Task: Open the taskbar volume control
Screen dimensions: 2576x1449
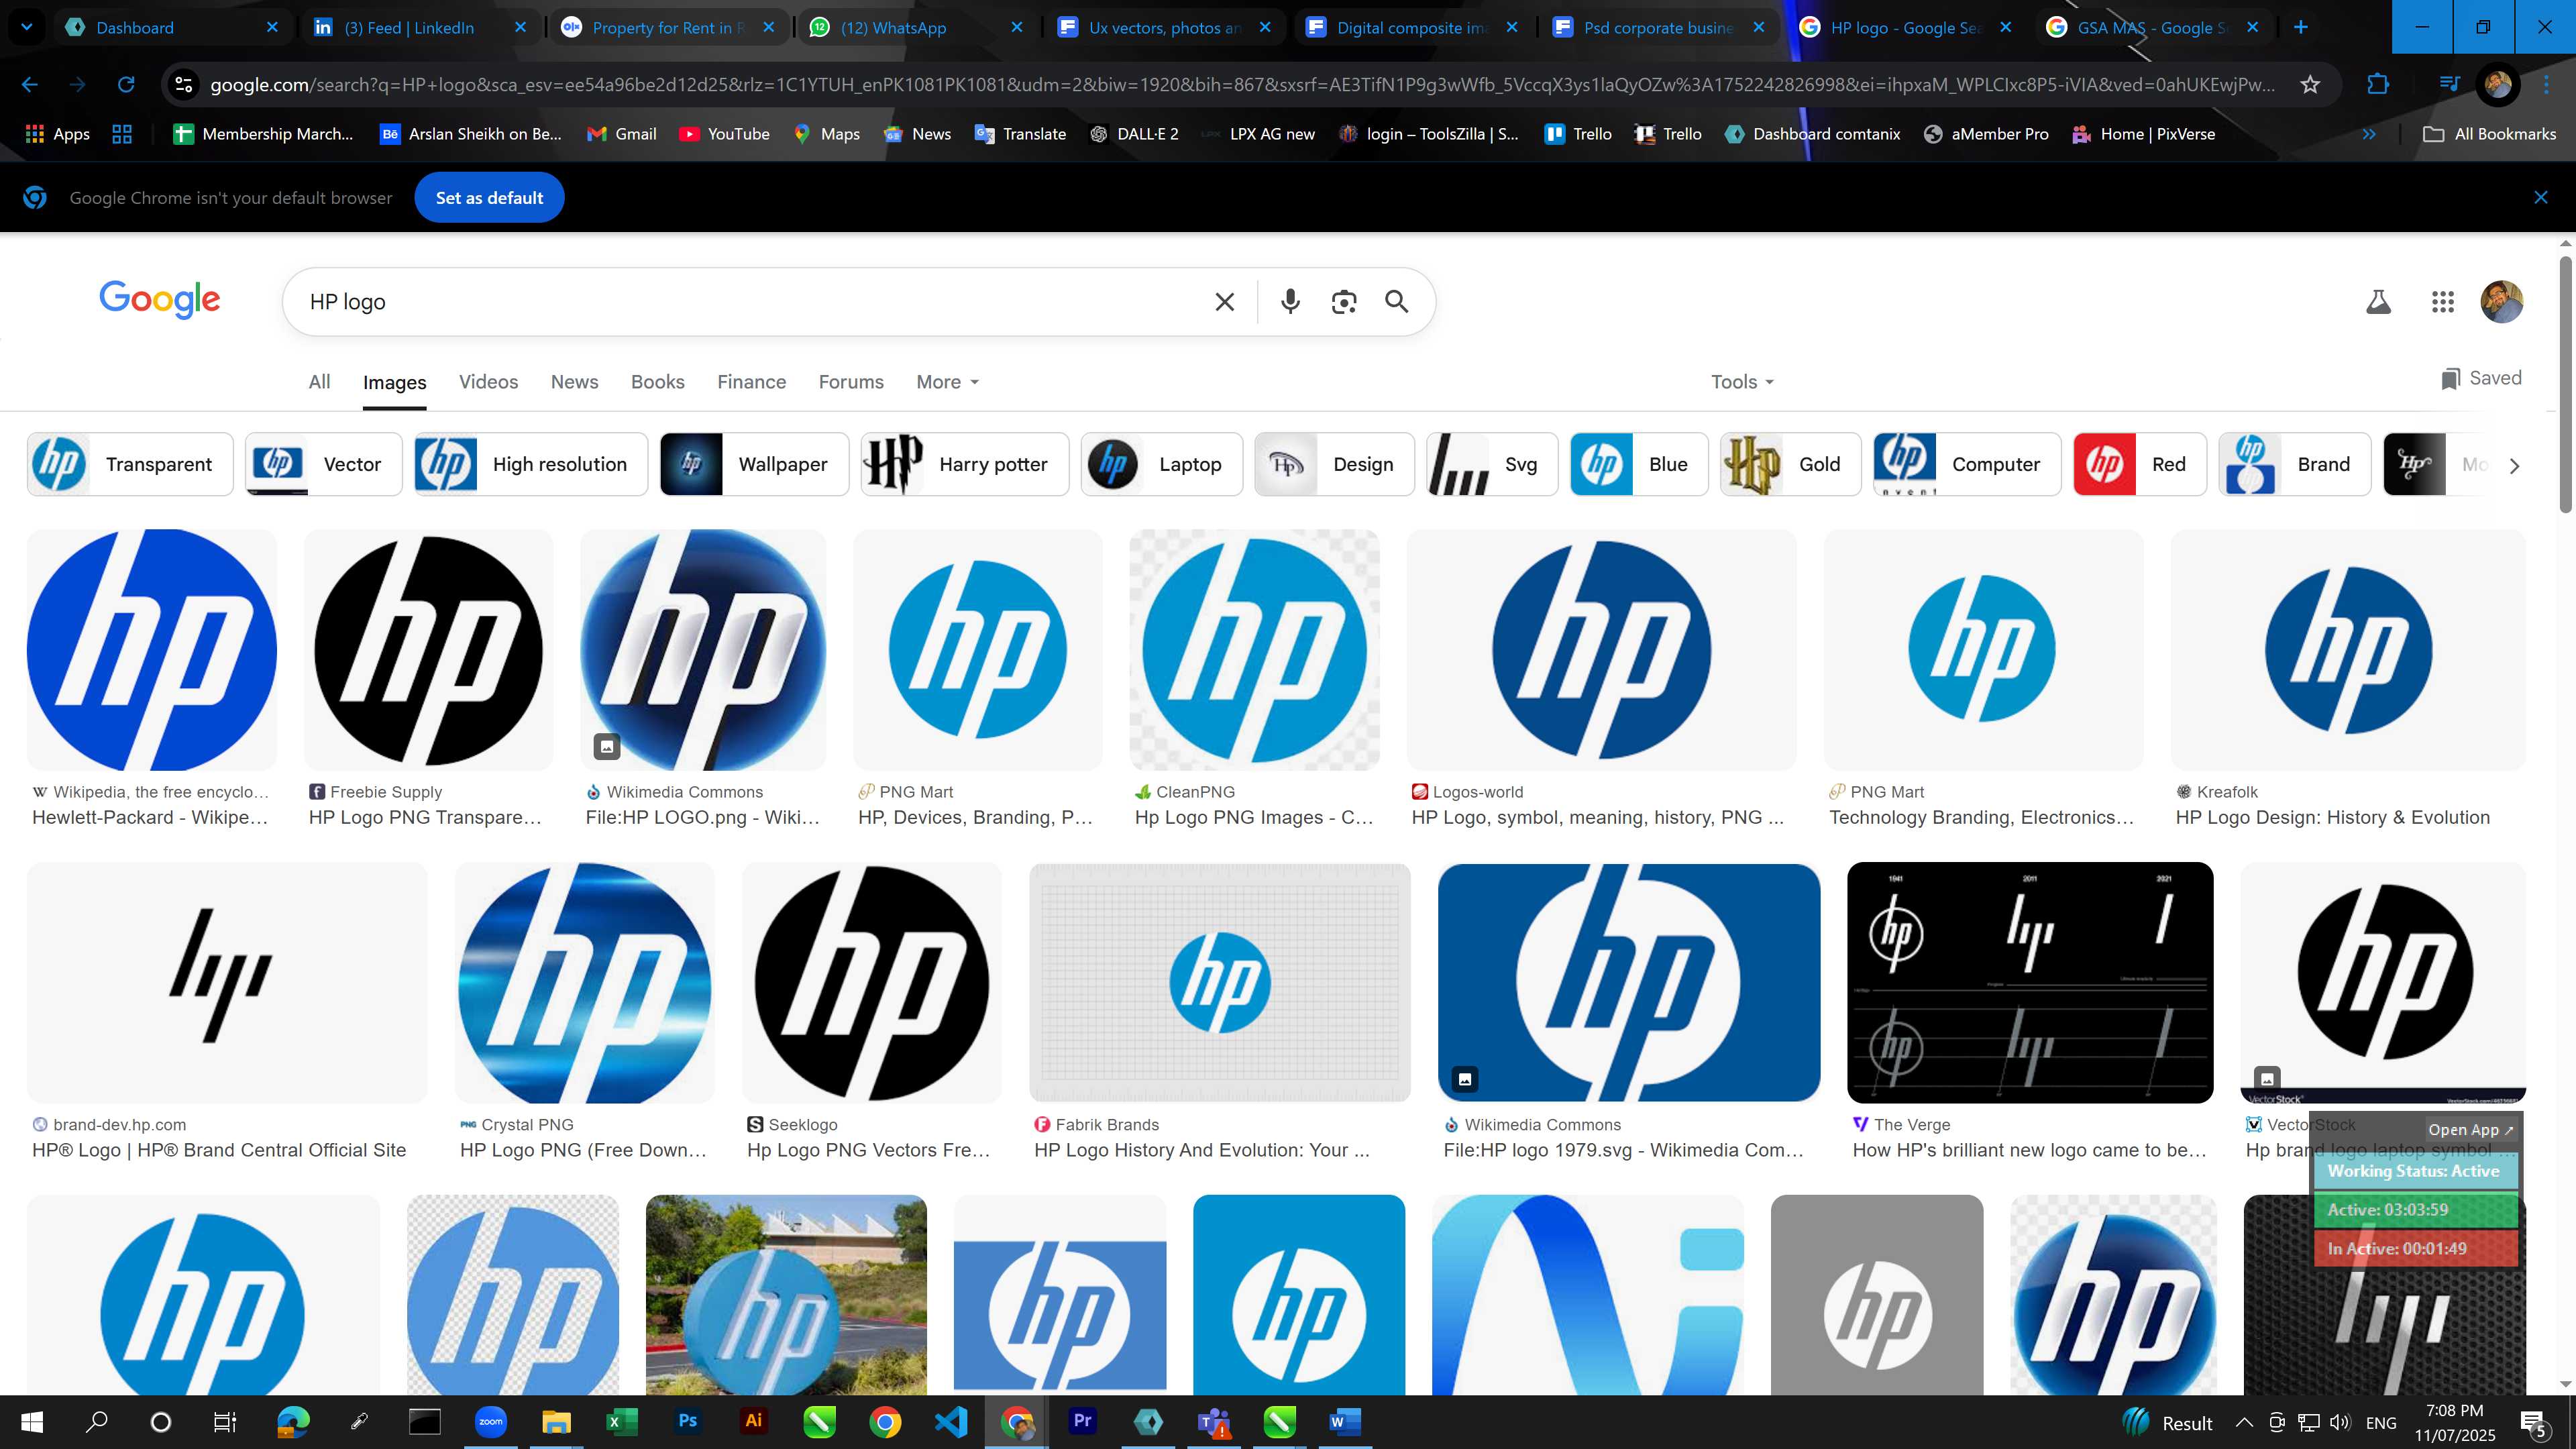Action: point(2340,1422)
